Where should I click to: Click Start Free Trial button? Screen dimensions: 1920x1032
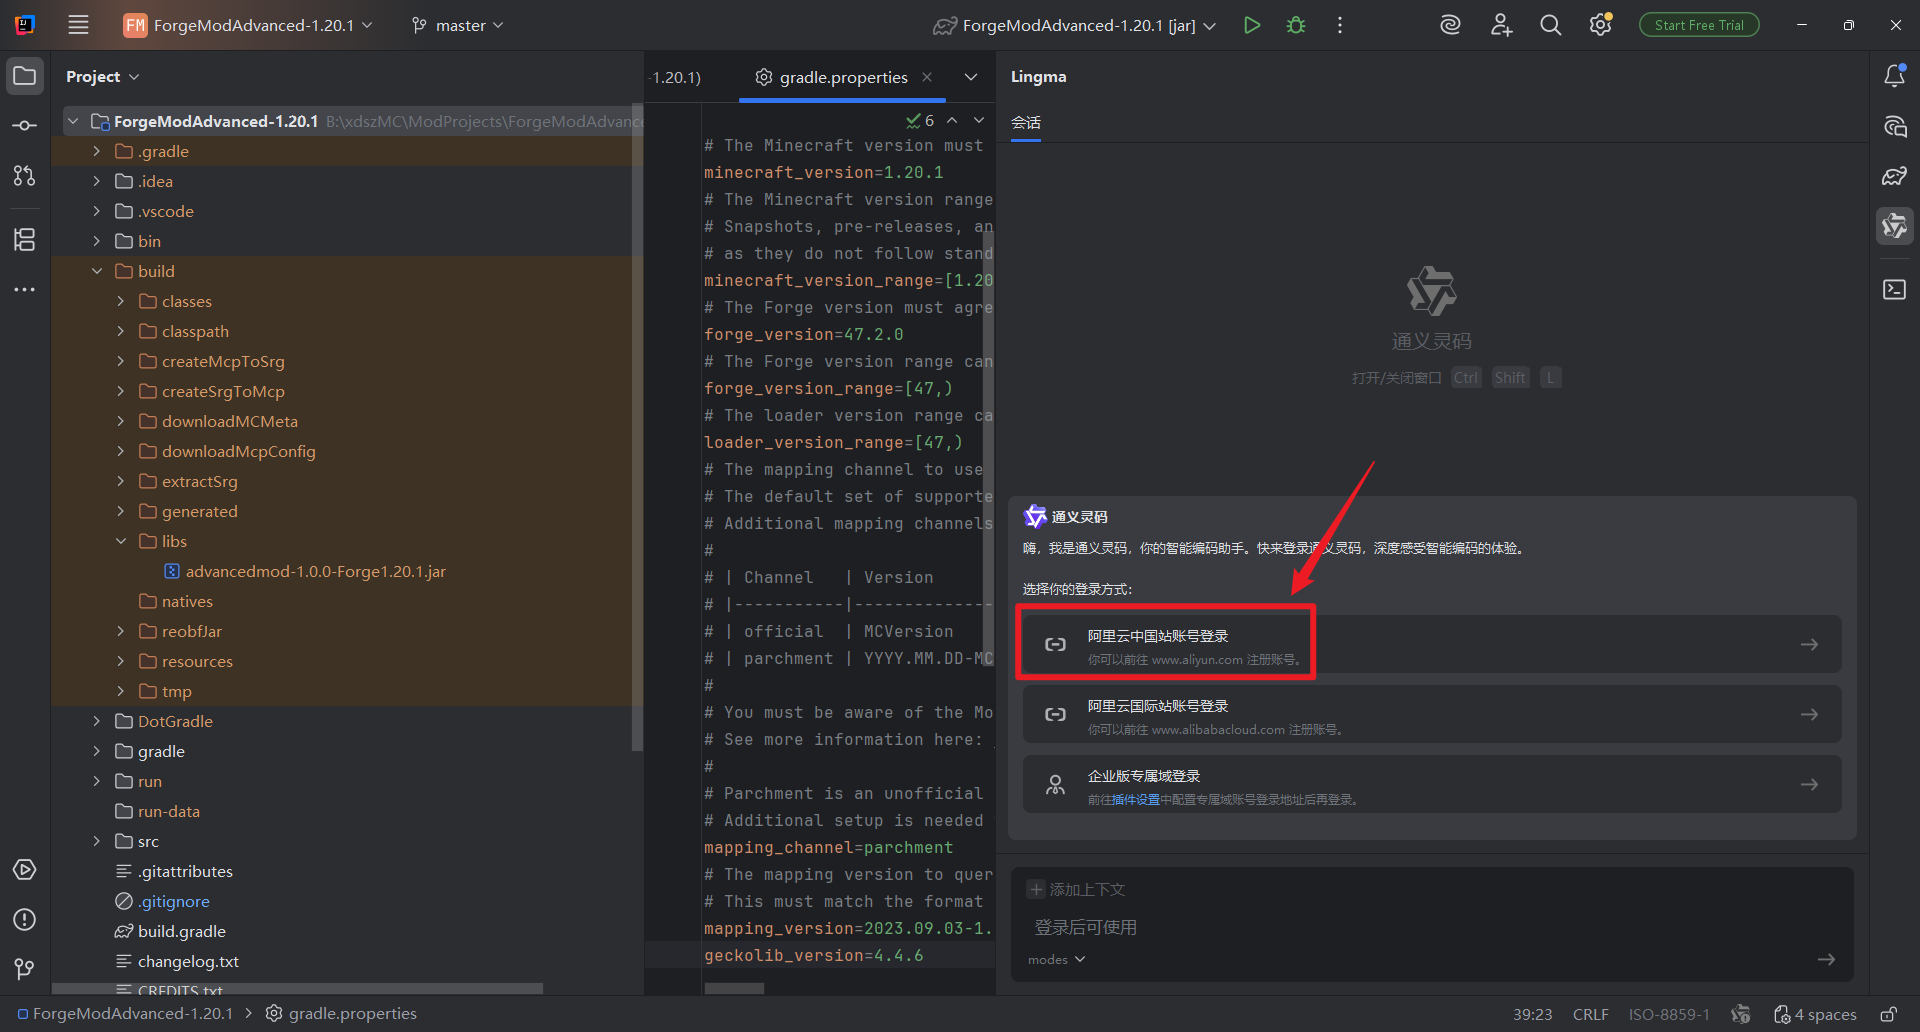[x=1698, y=25]
